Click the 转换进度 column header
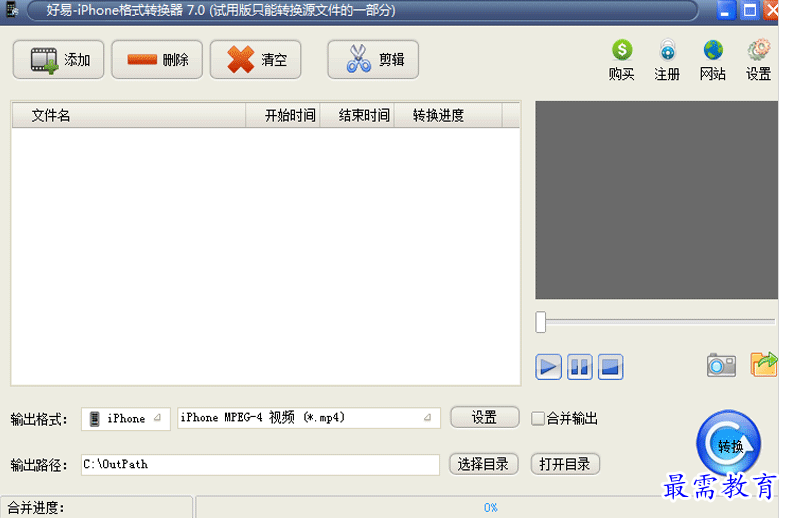 click(x=448, y=116)
